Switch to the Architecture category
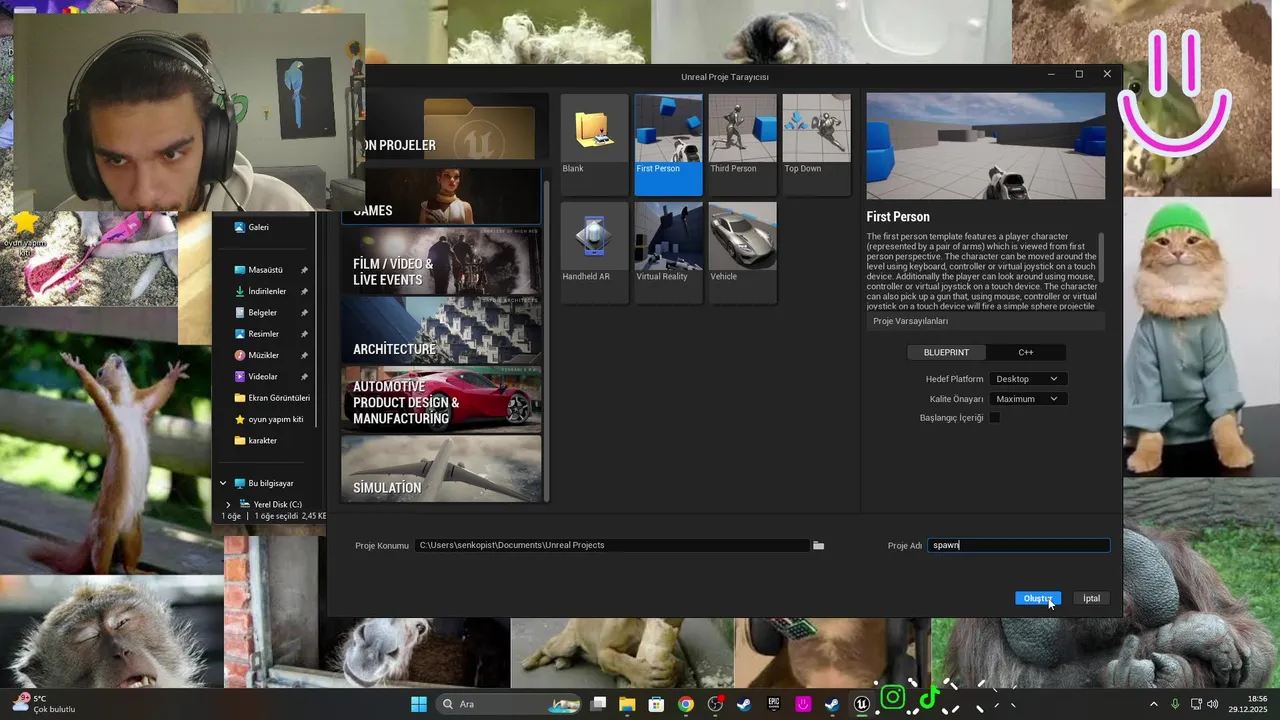Screen dimensions: 1280x720 441,331
